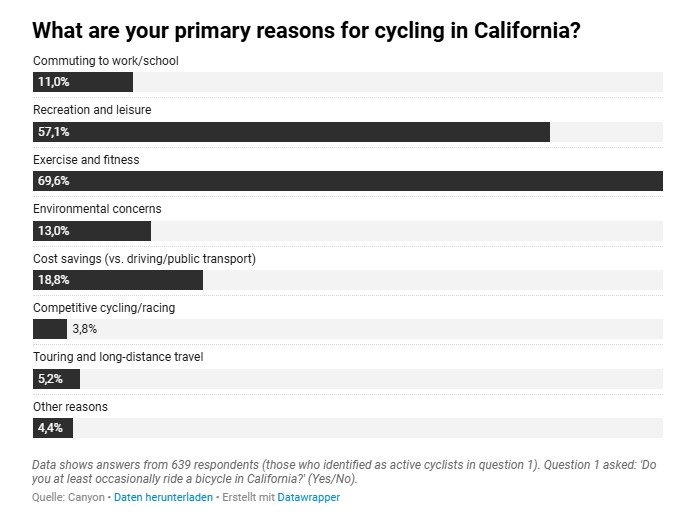
Task: Select the Touring and long-distance travel bar
Action: (57, 379)
